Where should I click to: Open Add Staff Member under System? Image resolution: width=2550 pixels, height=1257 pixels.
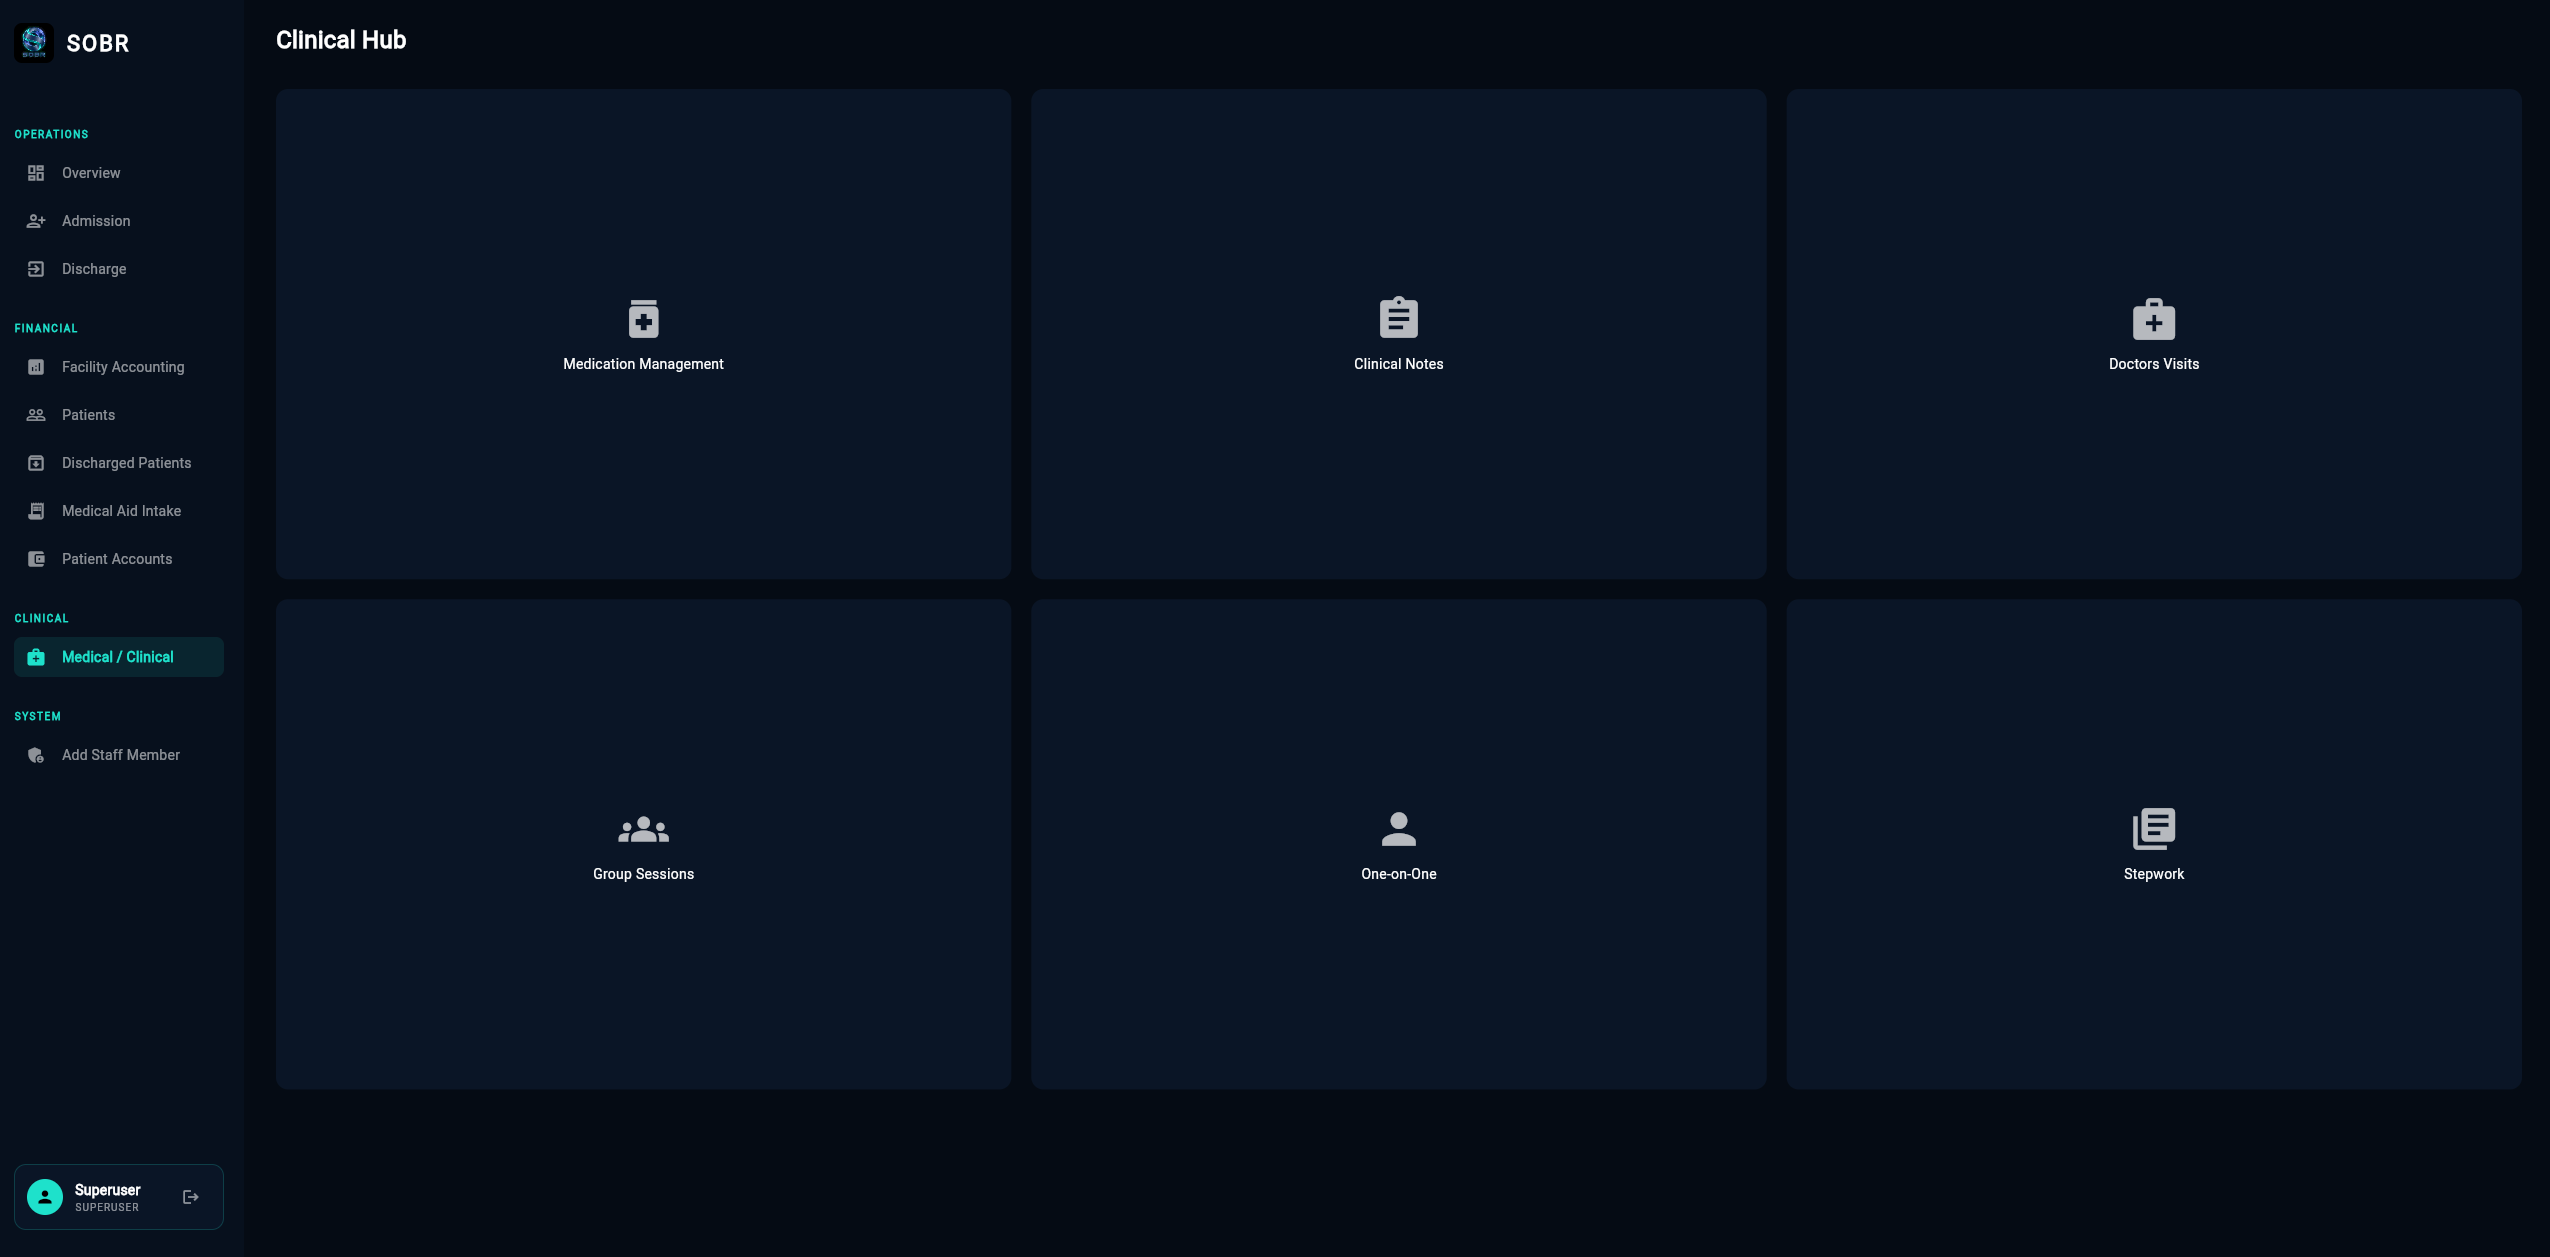click(119, 755)
